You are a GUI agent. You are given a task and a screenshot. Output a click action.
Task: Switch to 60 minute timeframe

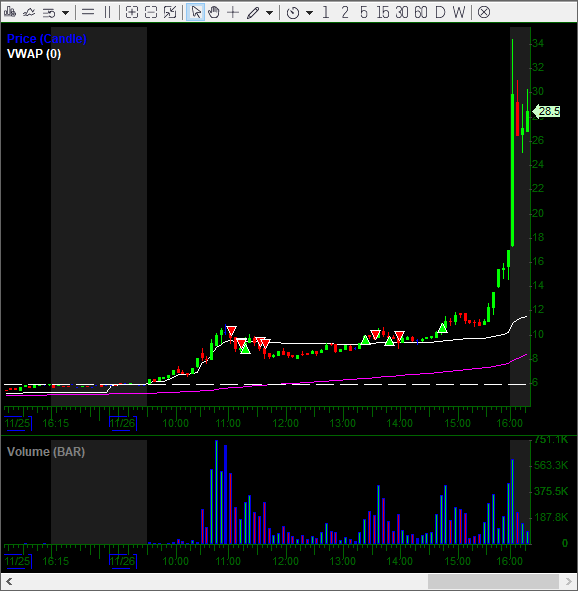coord(421,12)
